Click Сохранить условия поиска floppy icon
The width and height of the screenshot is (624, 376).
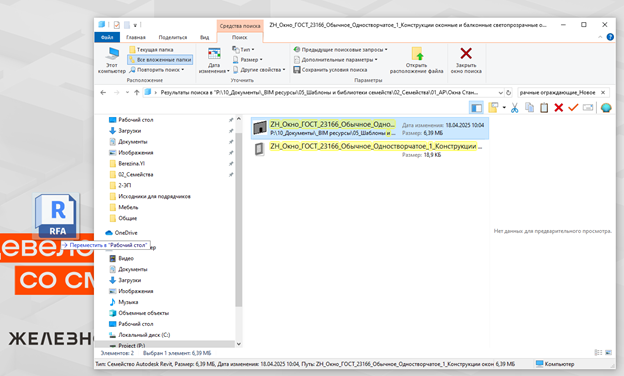click(296, 70)
